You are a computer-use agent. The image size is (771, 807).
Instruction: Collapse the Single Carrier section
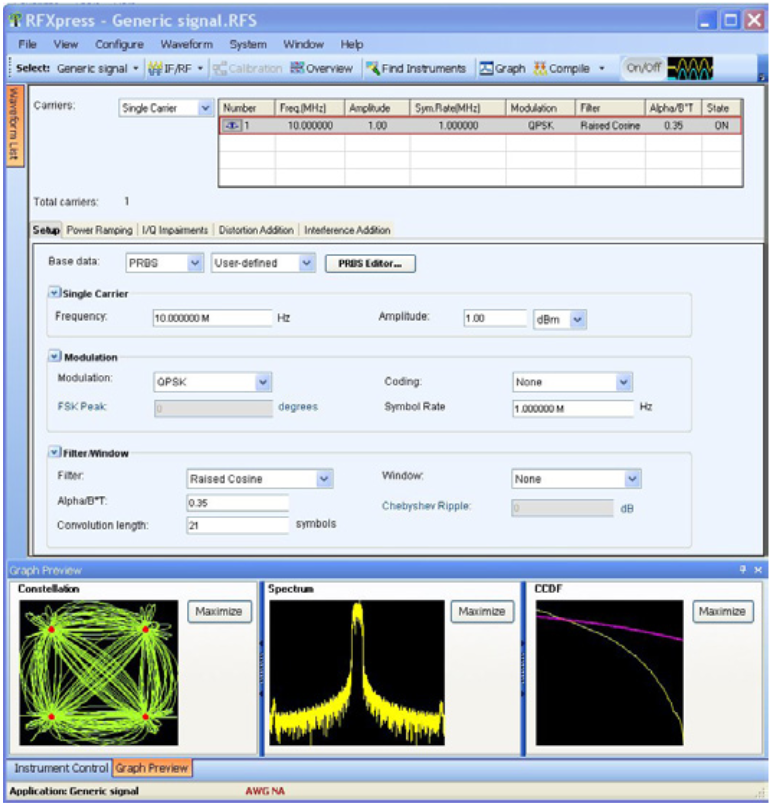54,293
